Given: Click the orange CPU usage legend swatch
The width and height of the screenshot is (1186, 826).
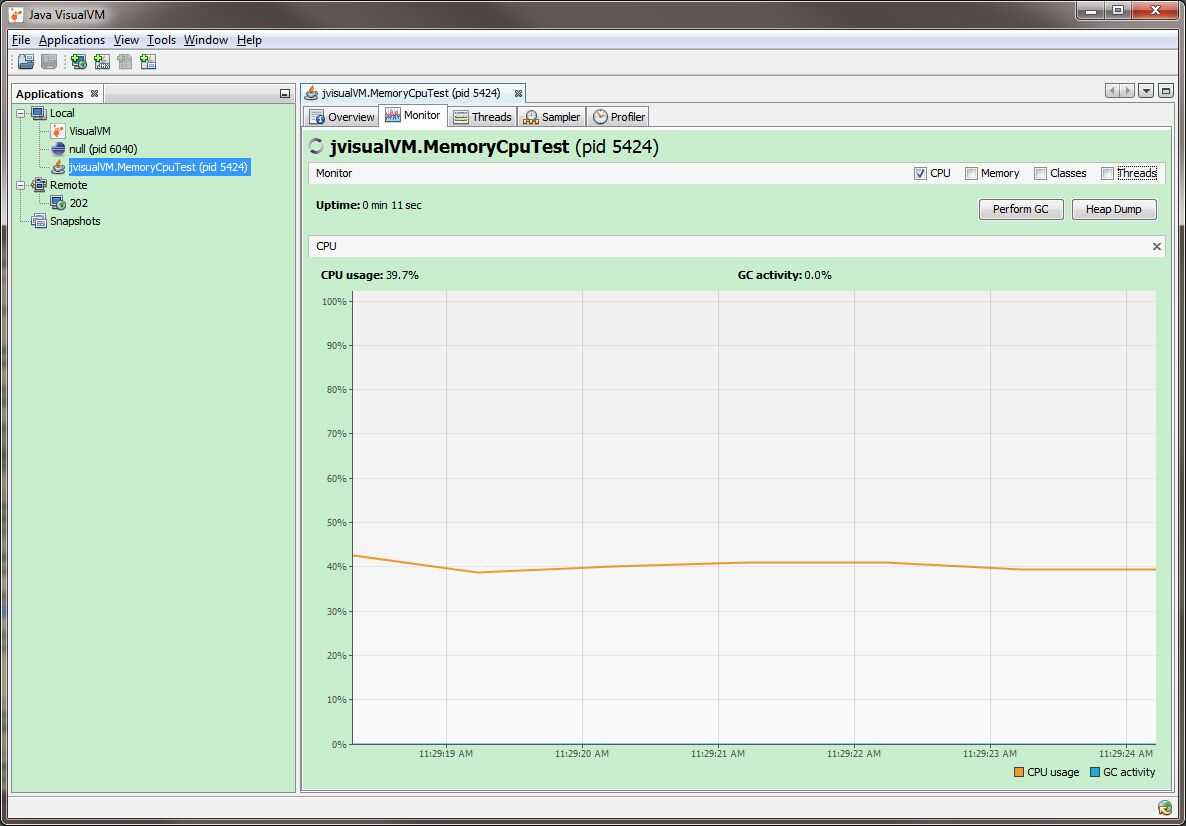Looking at the screenshot, I should [x=1019, y=772].
